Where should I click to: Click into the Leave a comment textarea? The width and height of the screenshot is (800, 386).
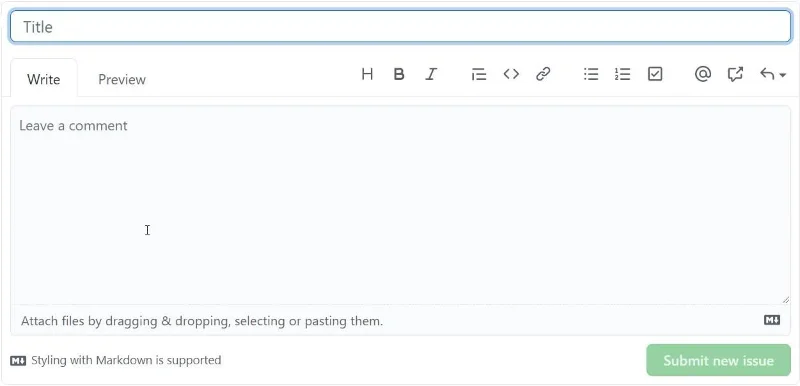(401, 205)
